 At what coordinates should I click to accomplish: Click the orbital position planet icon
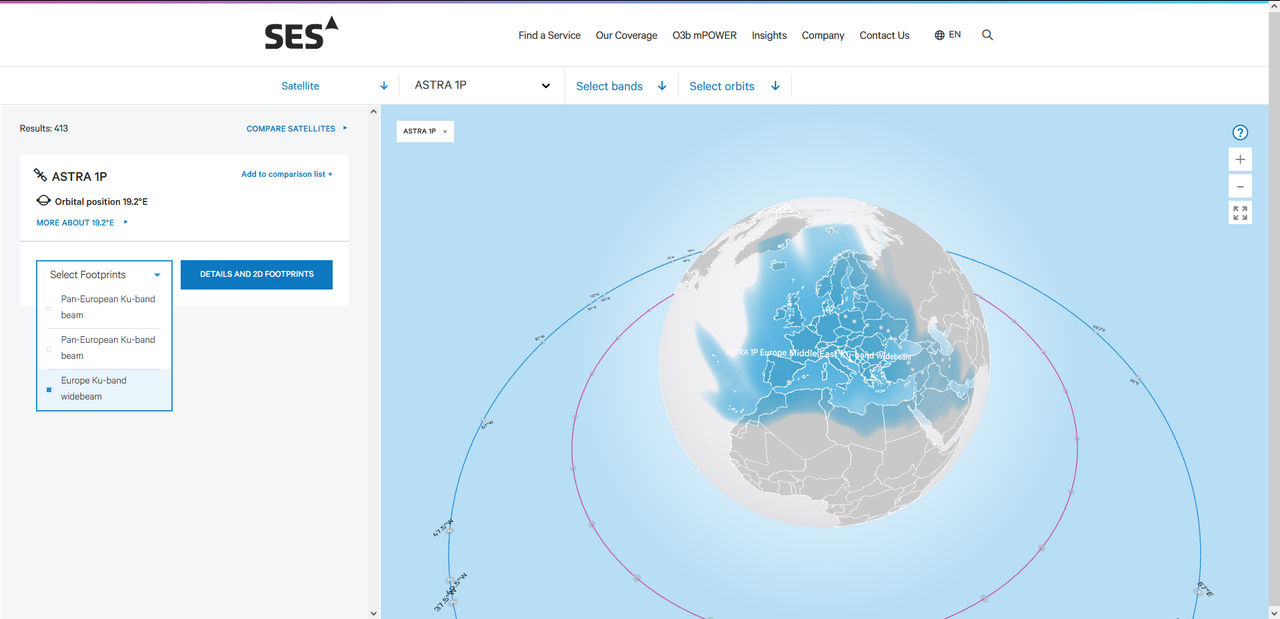(43, 201)
